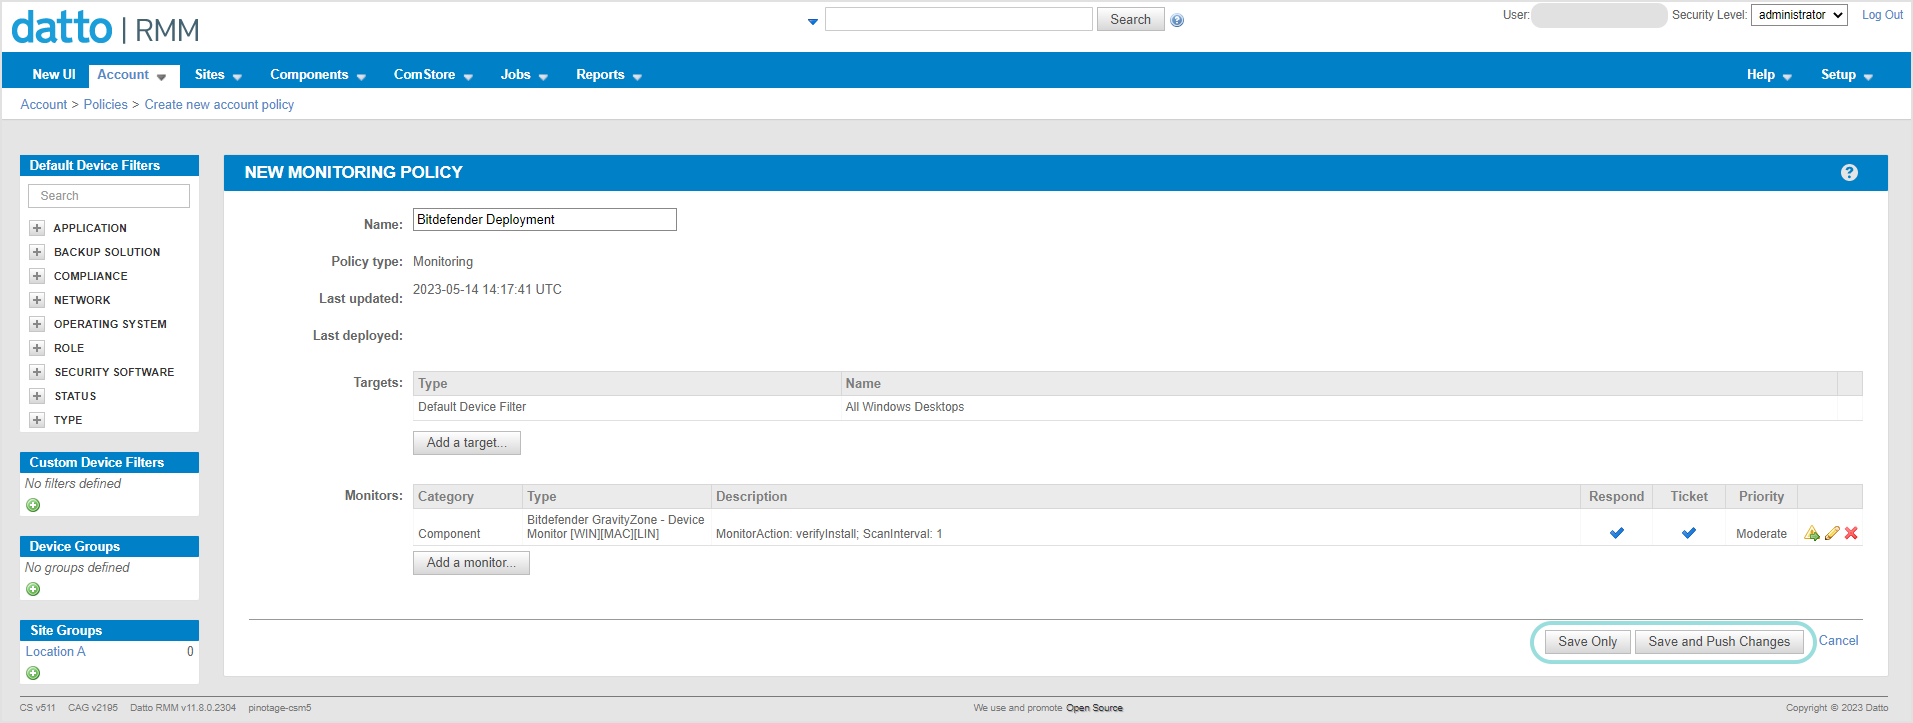Expand the SECURITY SOFTWARE filter tree
Image resolution: width=1913 pixels, height=723 pixels.
[37, 372]
